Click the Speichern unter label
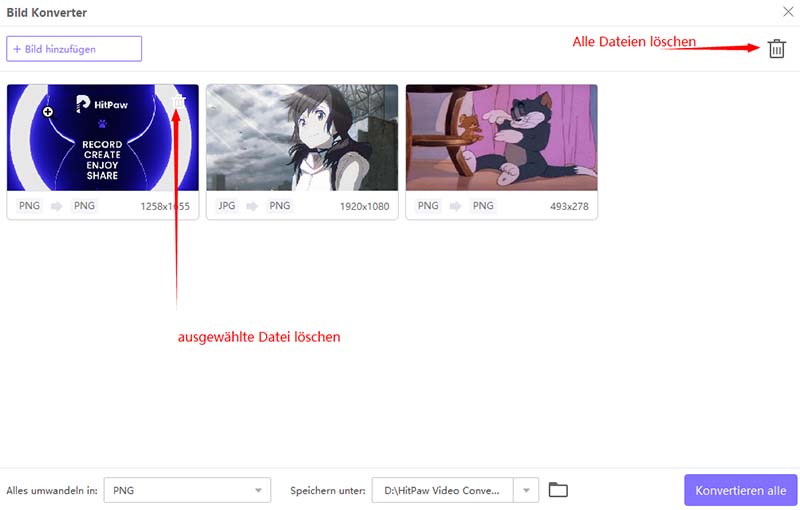 click(328, 491)
